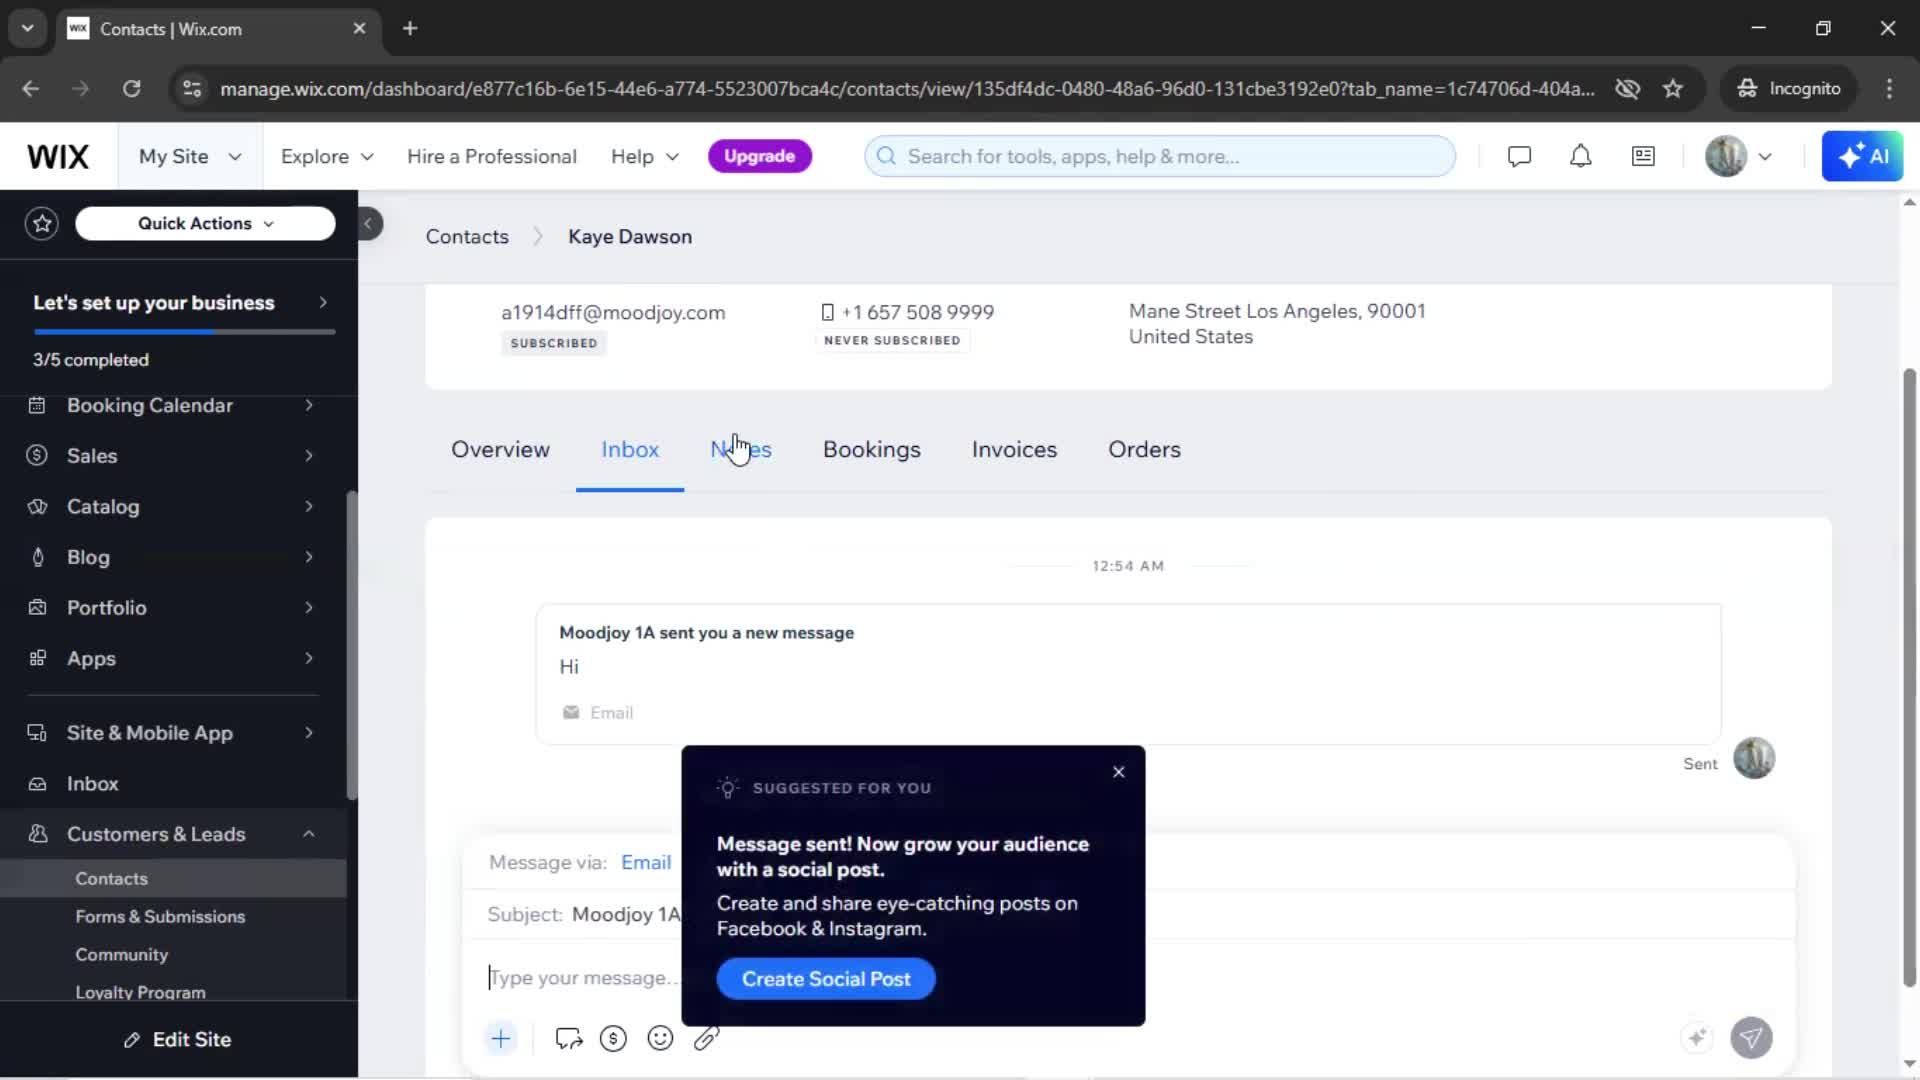The height and width of the screenshot is (1080, 1920).
Task: Click the Catalog icon in sidebar
Action: coord(37,506)
